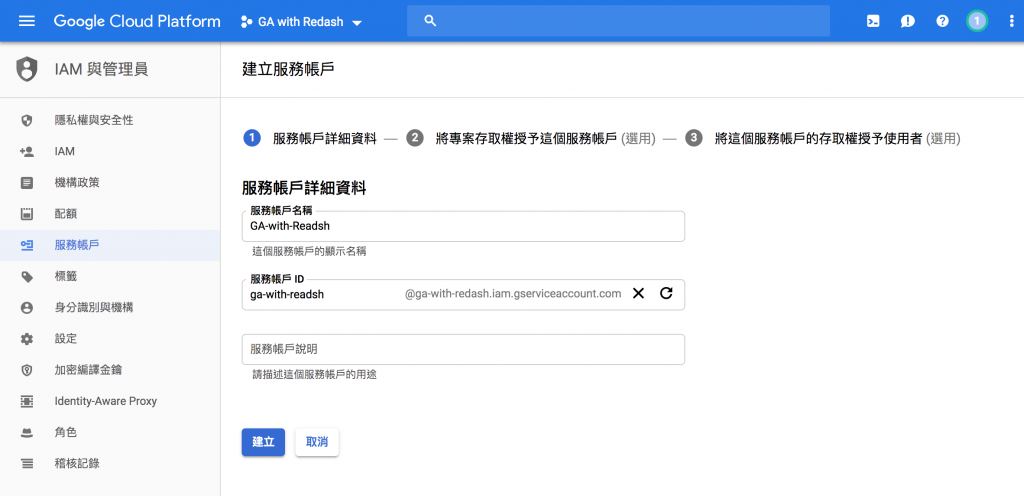Click the 角色 hat icon

[x=27, y=433]
